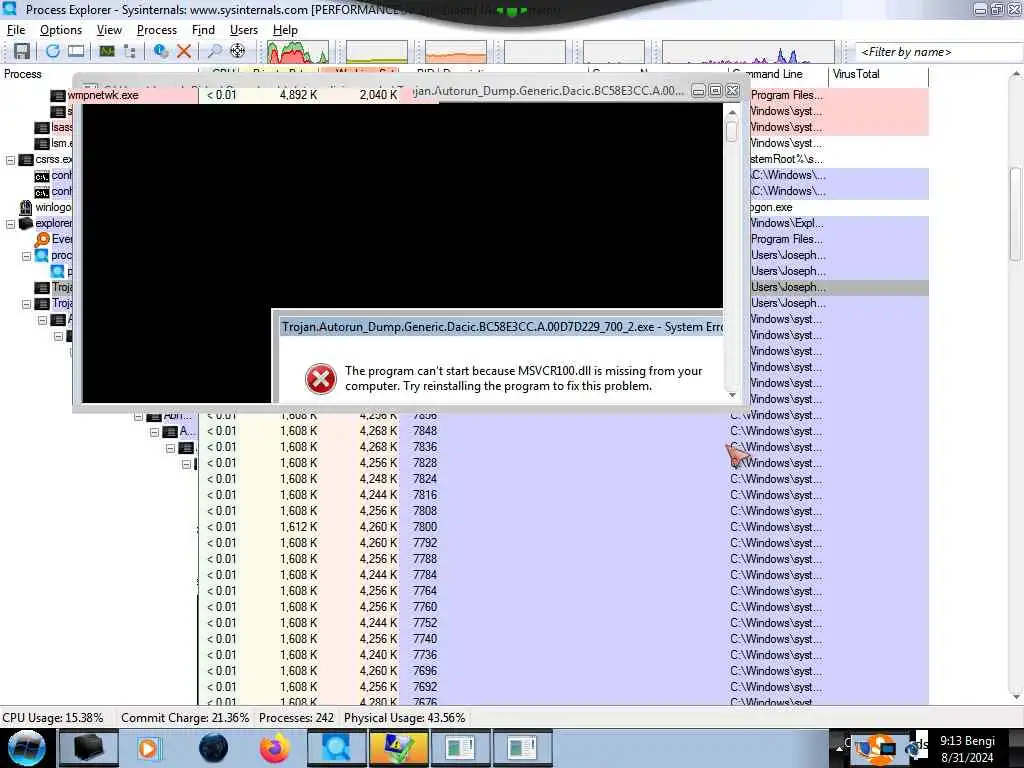Click the red error icon in System Error dialog

tap(321, 378)
